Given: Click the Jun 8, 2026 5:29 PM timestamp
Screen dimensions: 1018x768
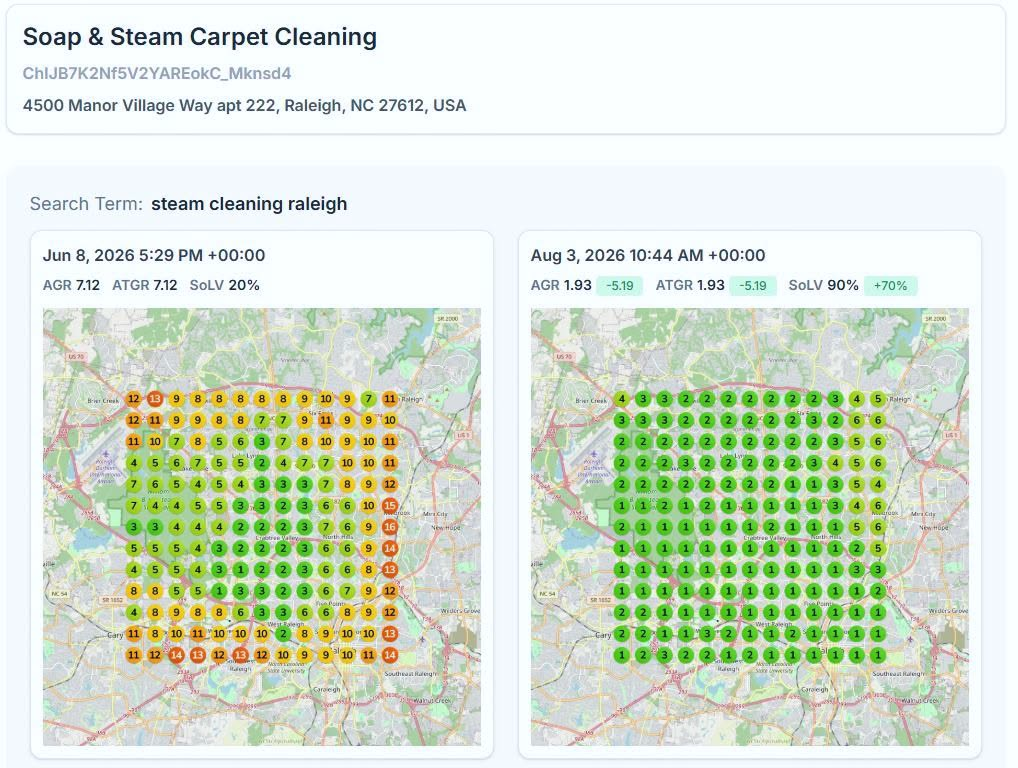Looking at the screenshot, I should [154, 255].
